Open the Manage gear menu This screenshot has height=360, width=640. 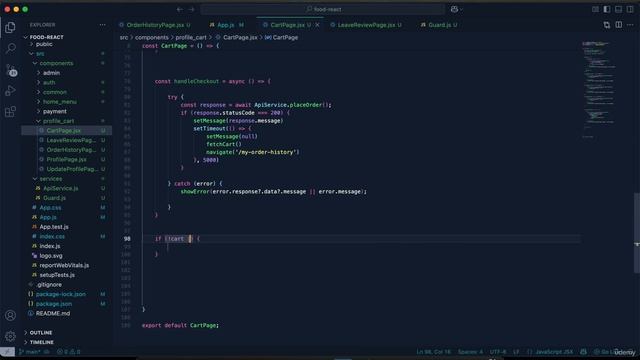coord(10,336)
